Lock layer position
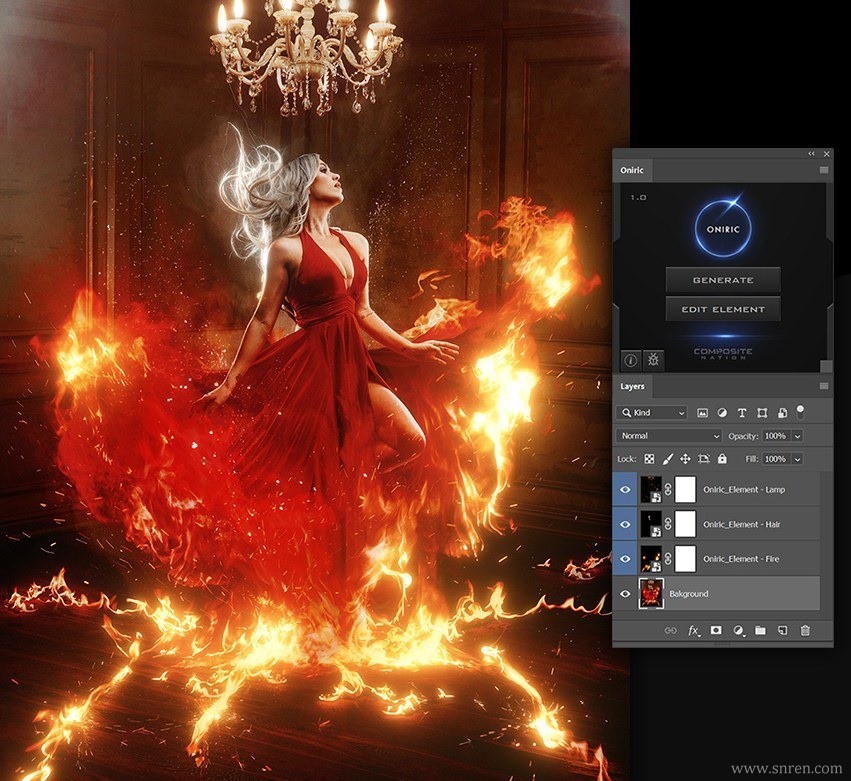Screen dimensions: 851x781 [x=685, y=459]
